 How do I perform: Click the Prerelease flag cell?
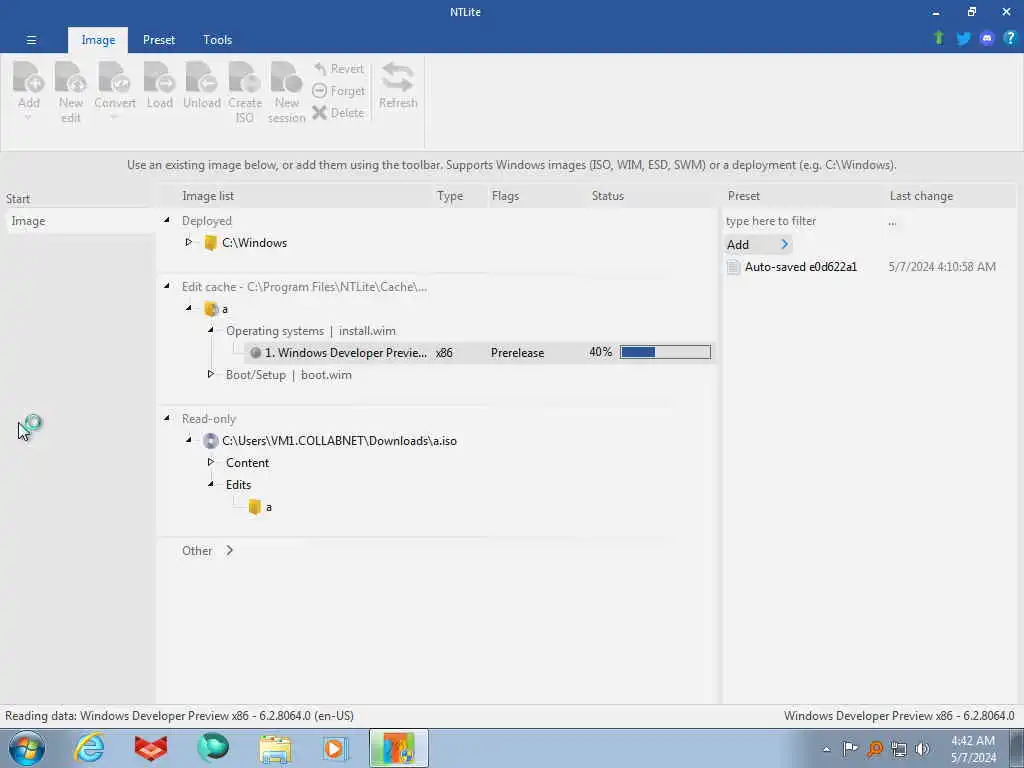coord(517,353)
